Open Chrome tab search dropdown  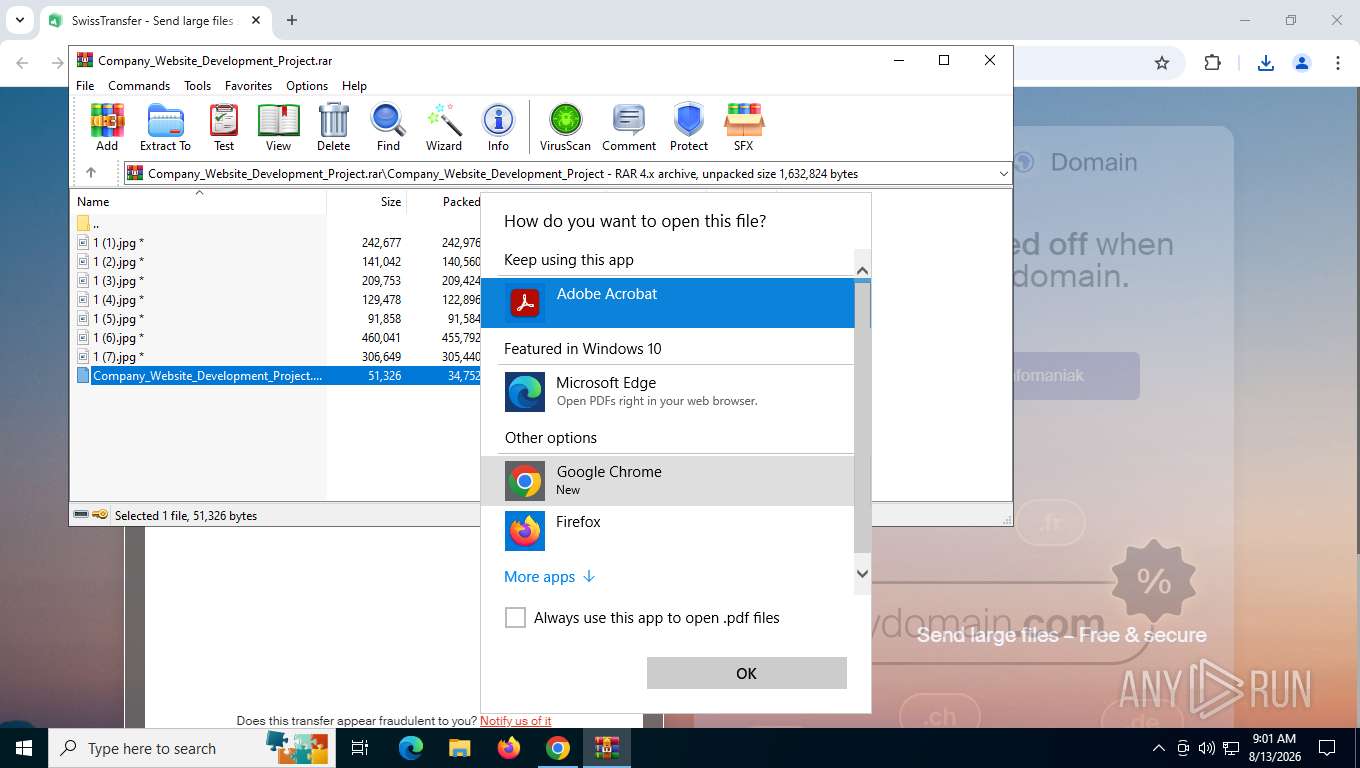tap(19, 20)
